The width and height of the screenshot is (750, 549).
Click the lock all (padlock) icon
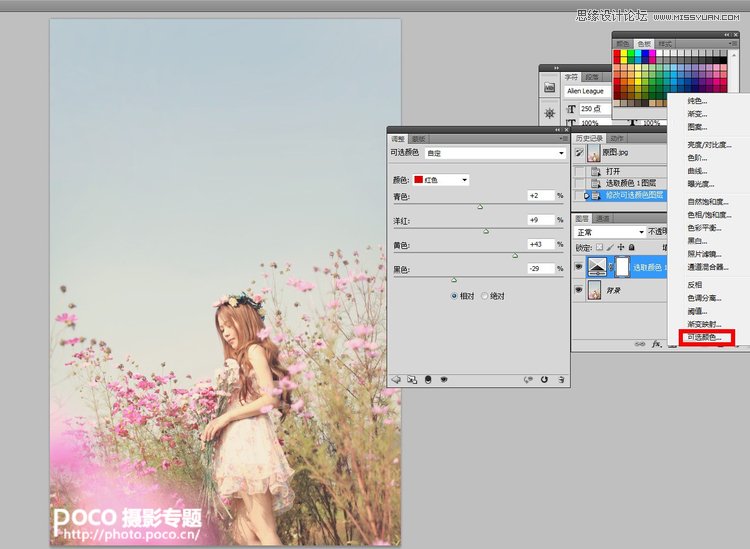tap(633, 247)
